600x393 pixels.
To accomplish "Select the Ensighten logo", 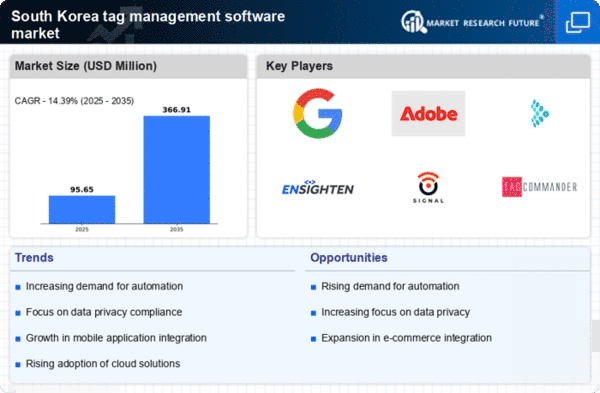I will [318, 188].
